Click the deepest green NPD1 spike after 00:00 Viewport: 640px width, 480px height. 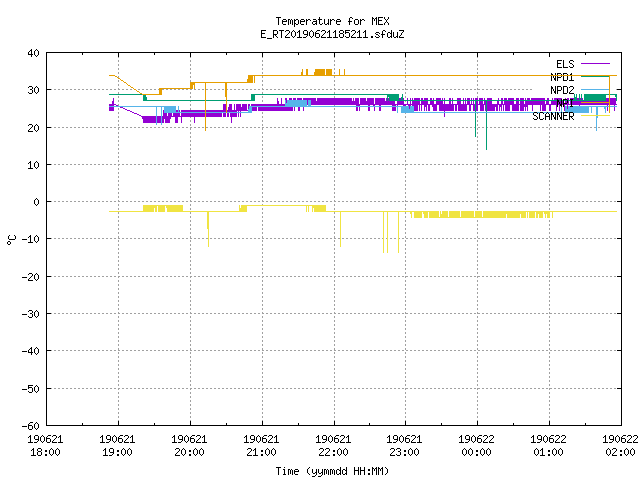487,124
